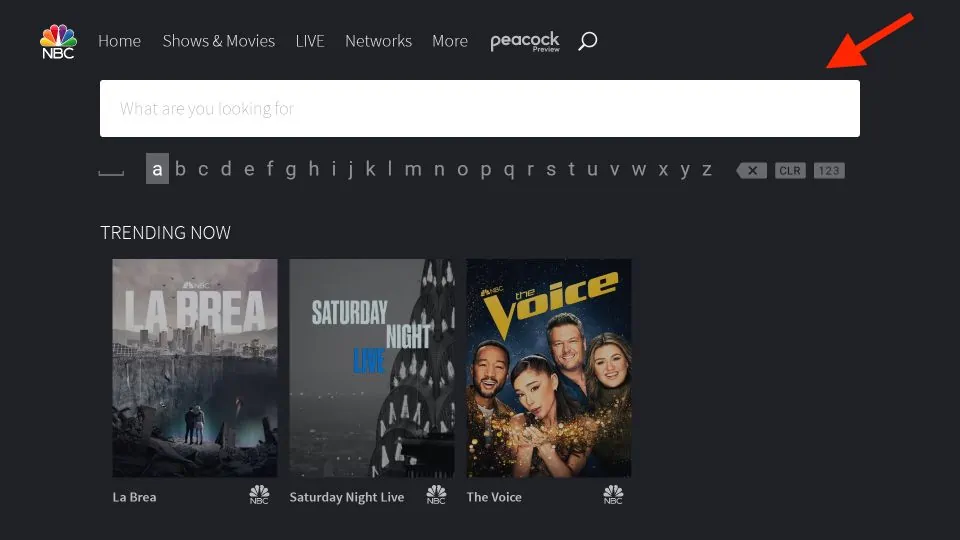Click the 'Saturday Night Live' title text
The height and width of the screenshot is (540, 960).
pyautogui.click(x=347, y=497)
